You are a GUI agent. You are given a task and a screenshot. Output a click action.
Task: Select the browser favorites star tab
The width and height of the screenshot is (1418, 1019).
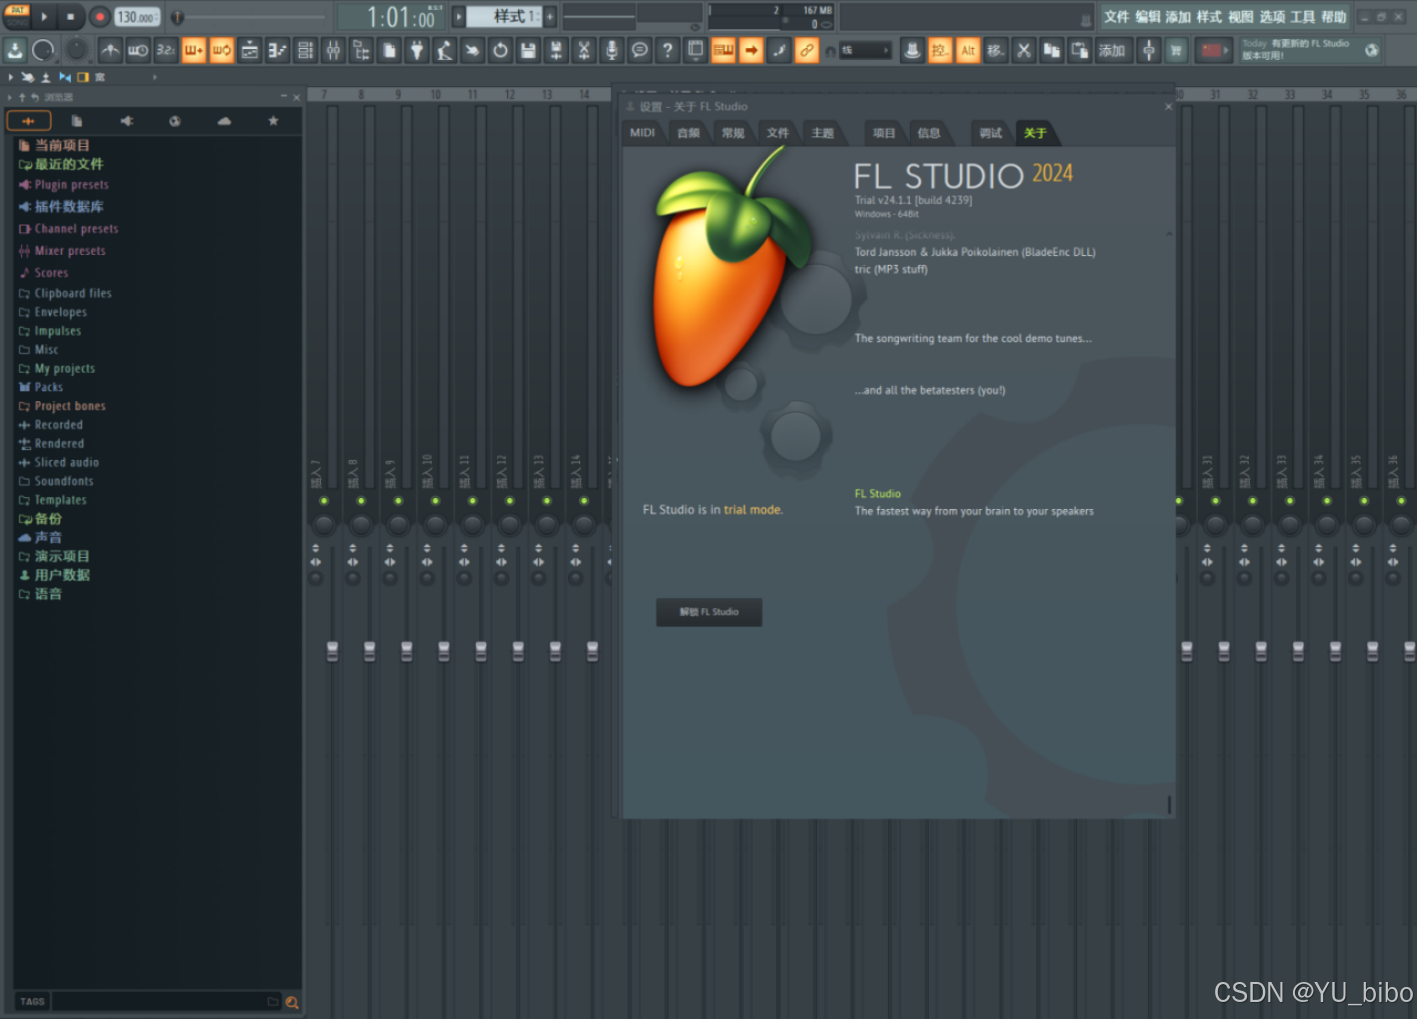[x=273, y=121]
